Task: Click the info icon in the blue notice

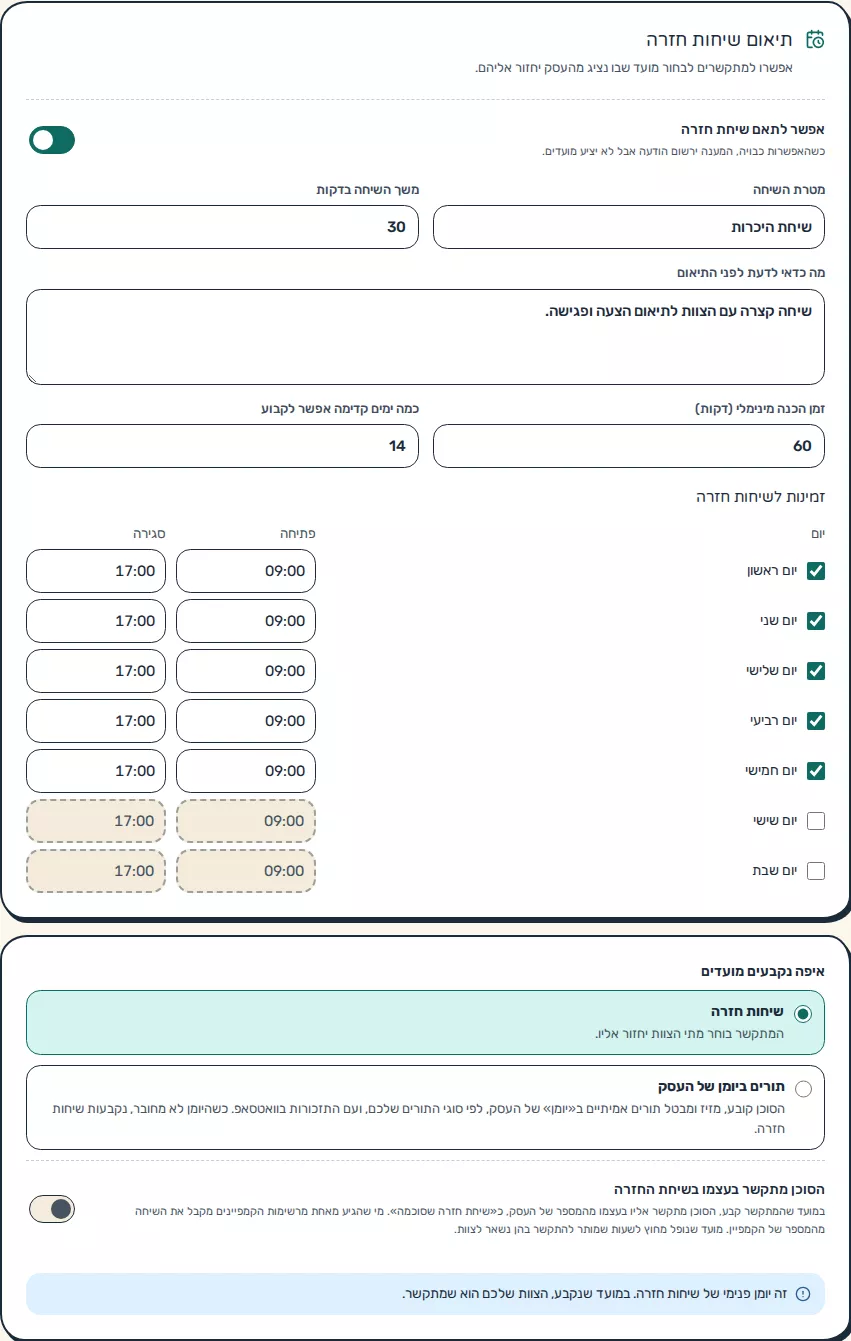Action: coord(803,1294)
